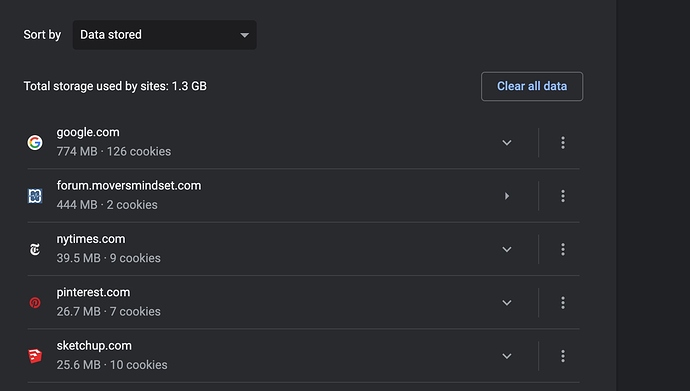
Task: Open more actions menu for pinterest.com
Action: point(563,303)
